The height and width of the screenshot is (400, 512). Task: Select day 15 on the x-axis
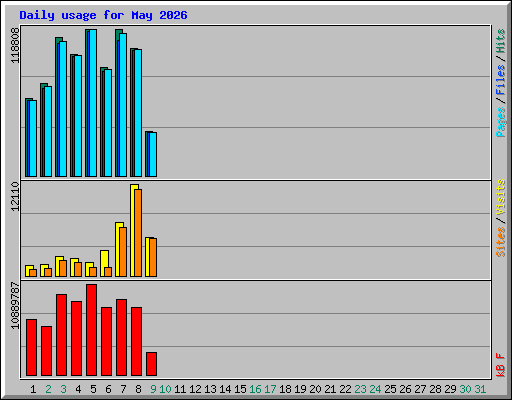(x=240, y=389)
